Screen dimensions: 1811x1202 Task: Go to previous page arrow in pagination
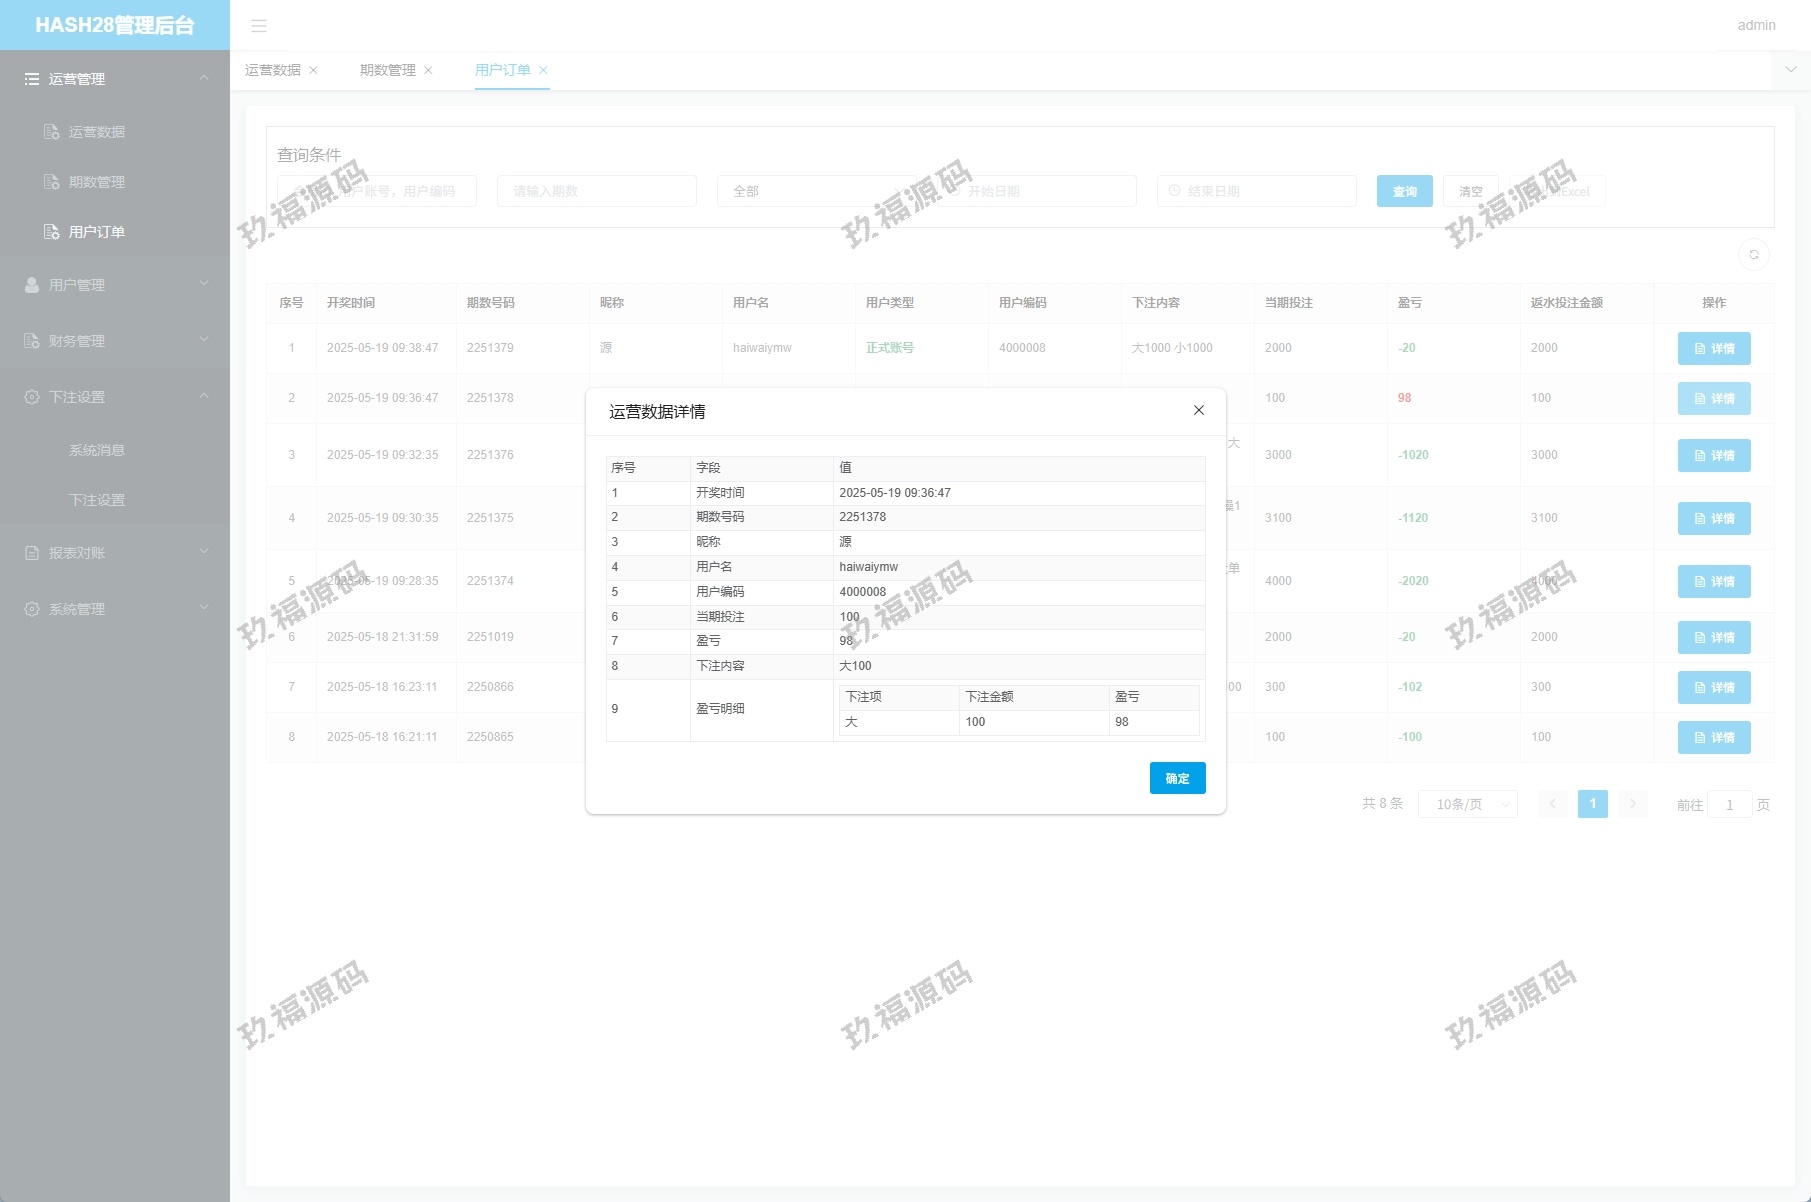pyautogui.click(x=1553, y=804)
